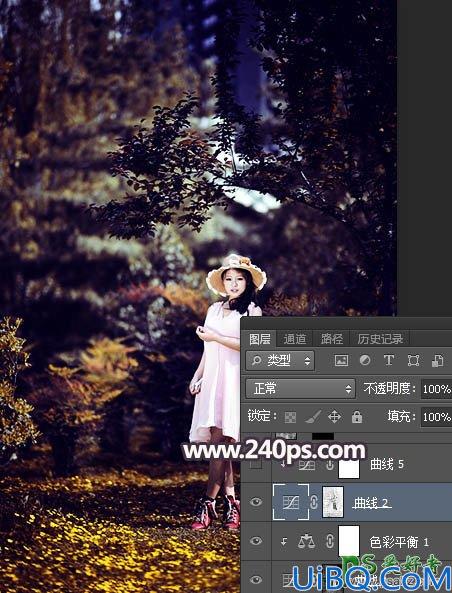Show the hidden 曲线 5 layer

[256, 464]
